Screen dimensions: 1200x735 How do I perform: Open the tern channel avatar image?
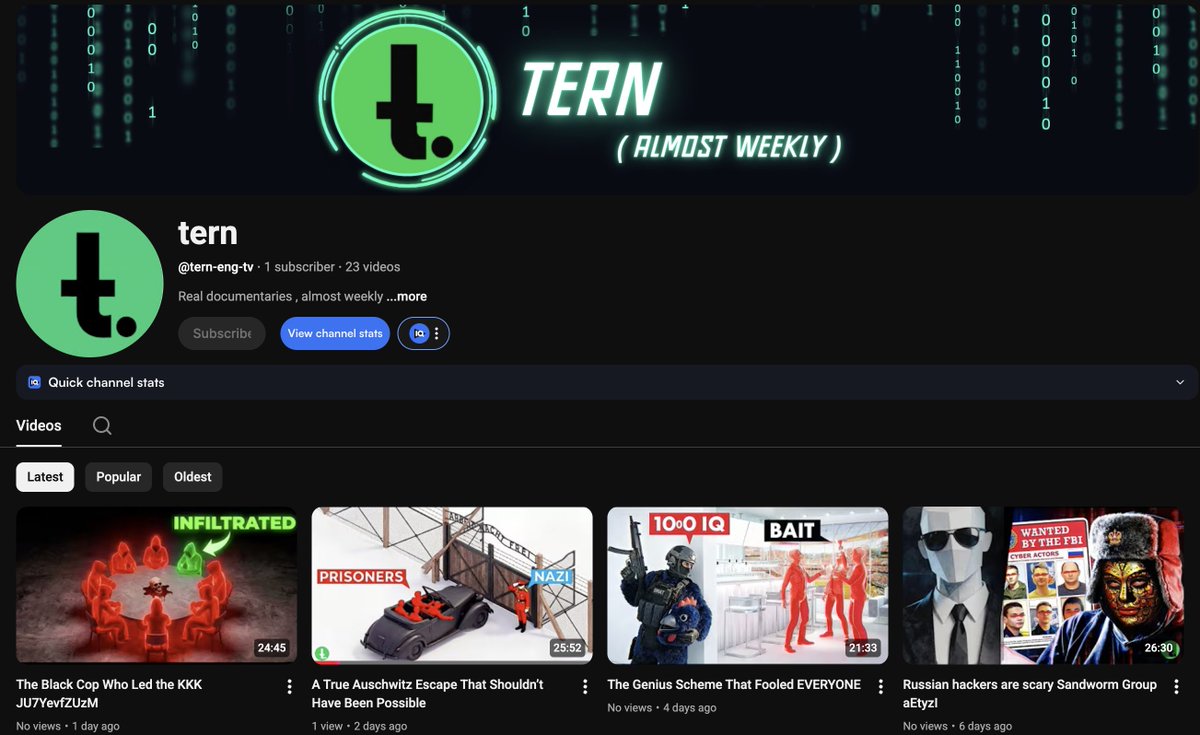(90, 284)
